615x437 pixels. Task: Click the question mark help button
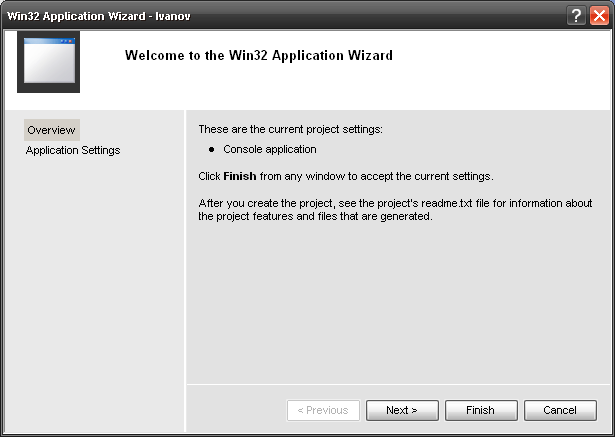tap(576, 16)
